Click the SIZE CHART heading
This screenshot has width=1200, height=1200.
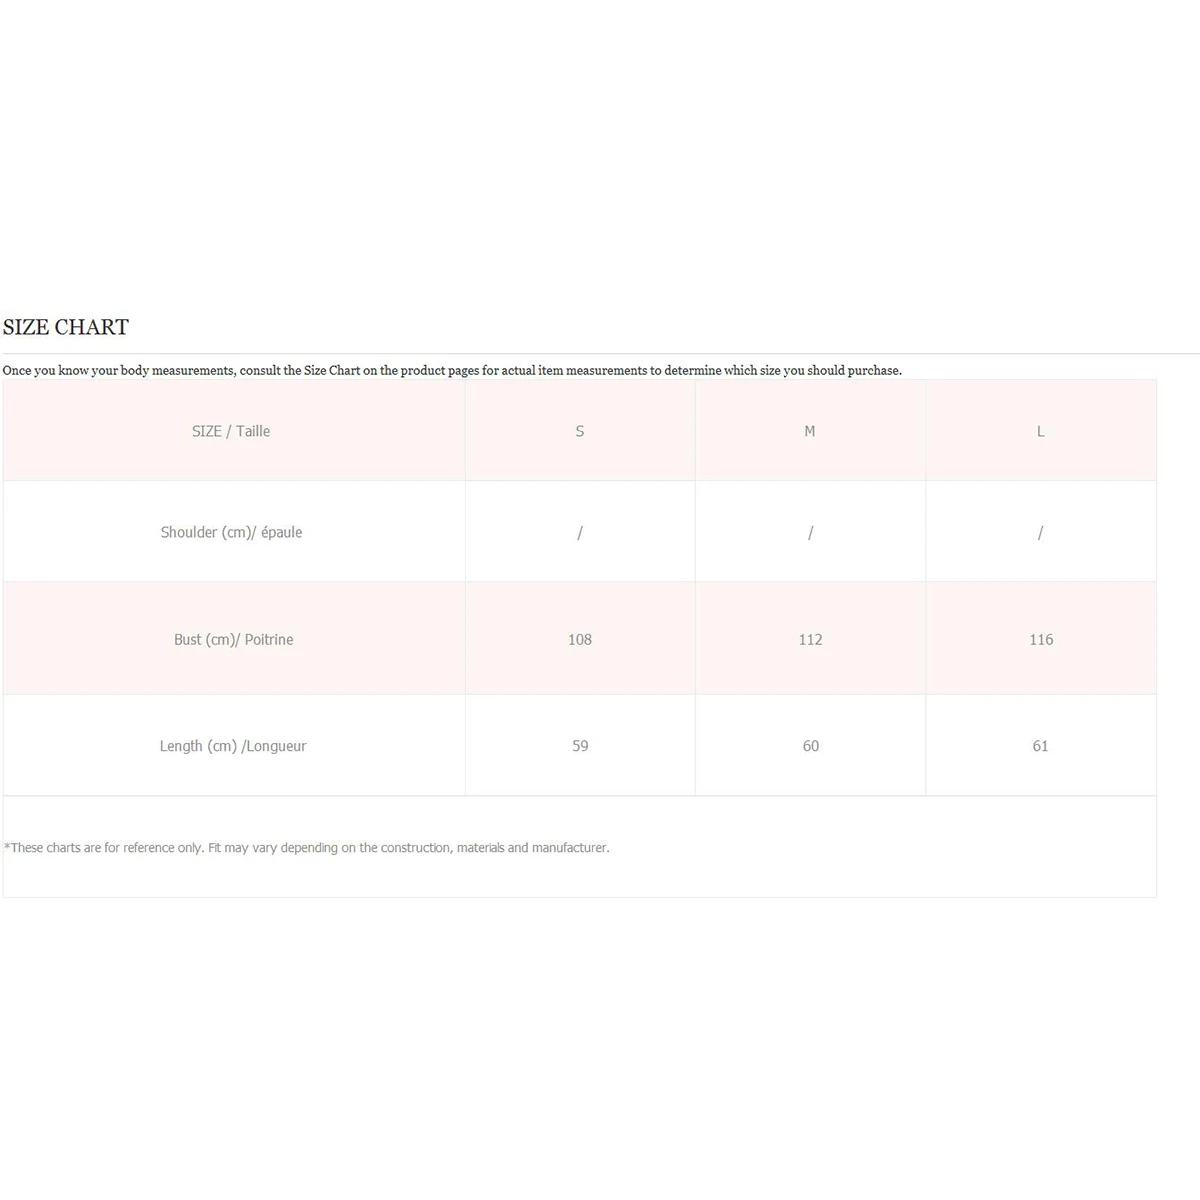[66, 327]
